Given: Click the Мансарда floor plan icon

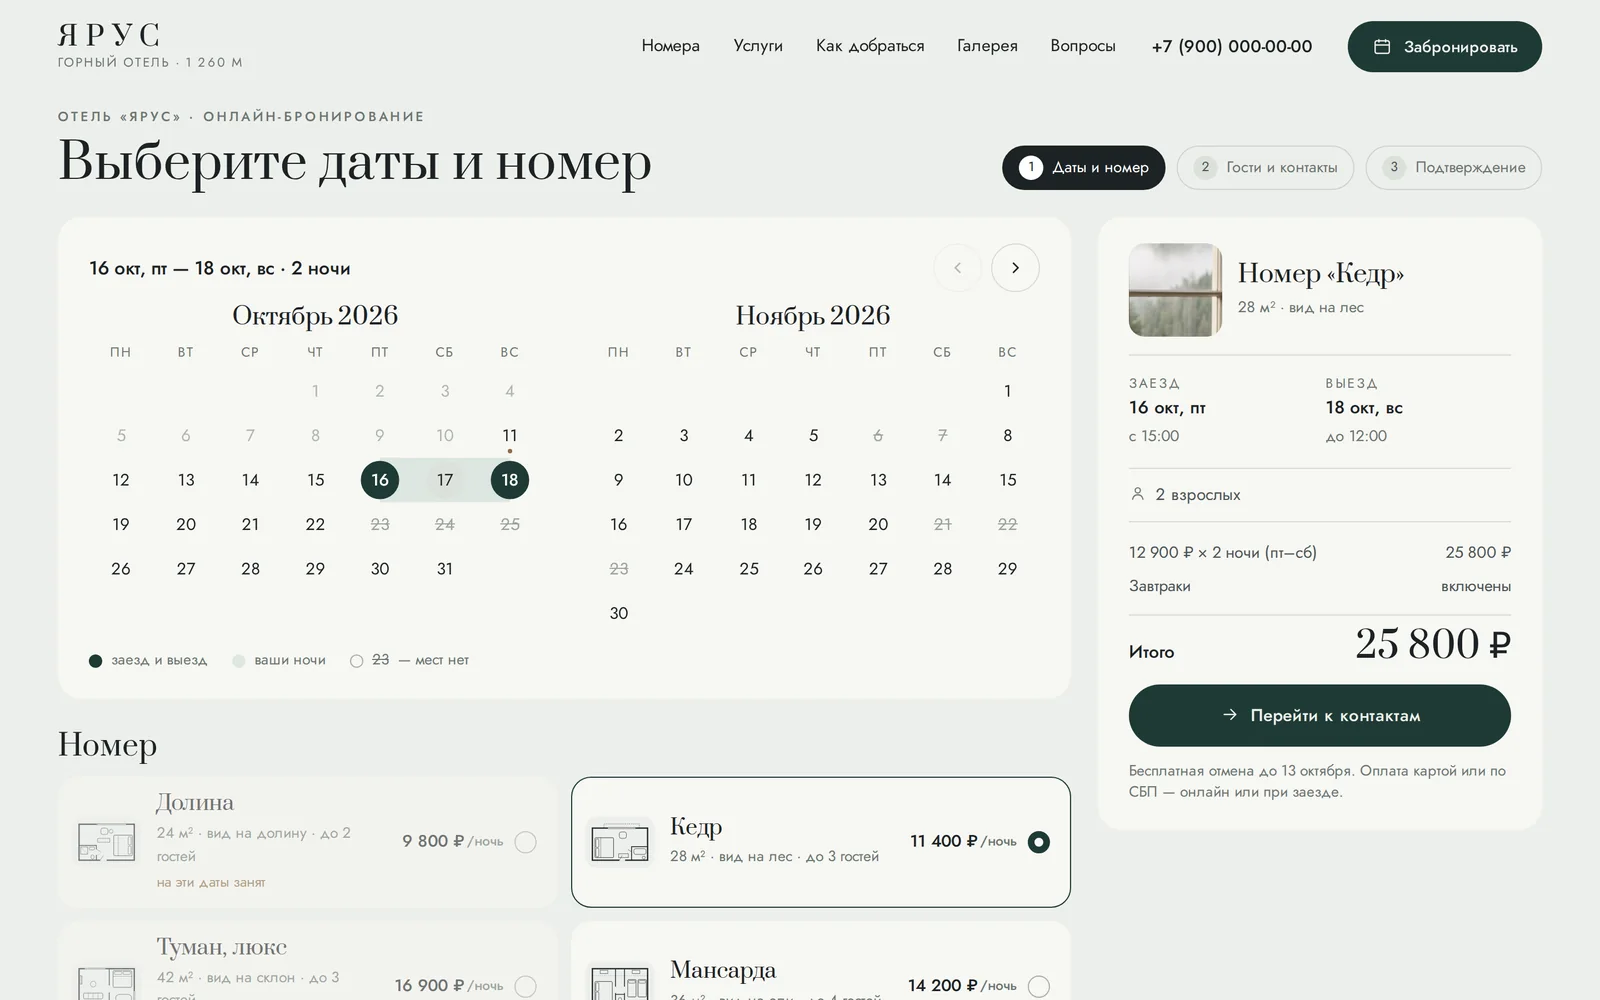Looking at the screenshot, I should (x=620, y=983).
